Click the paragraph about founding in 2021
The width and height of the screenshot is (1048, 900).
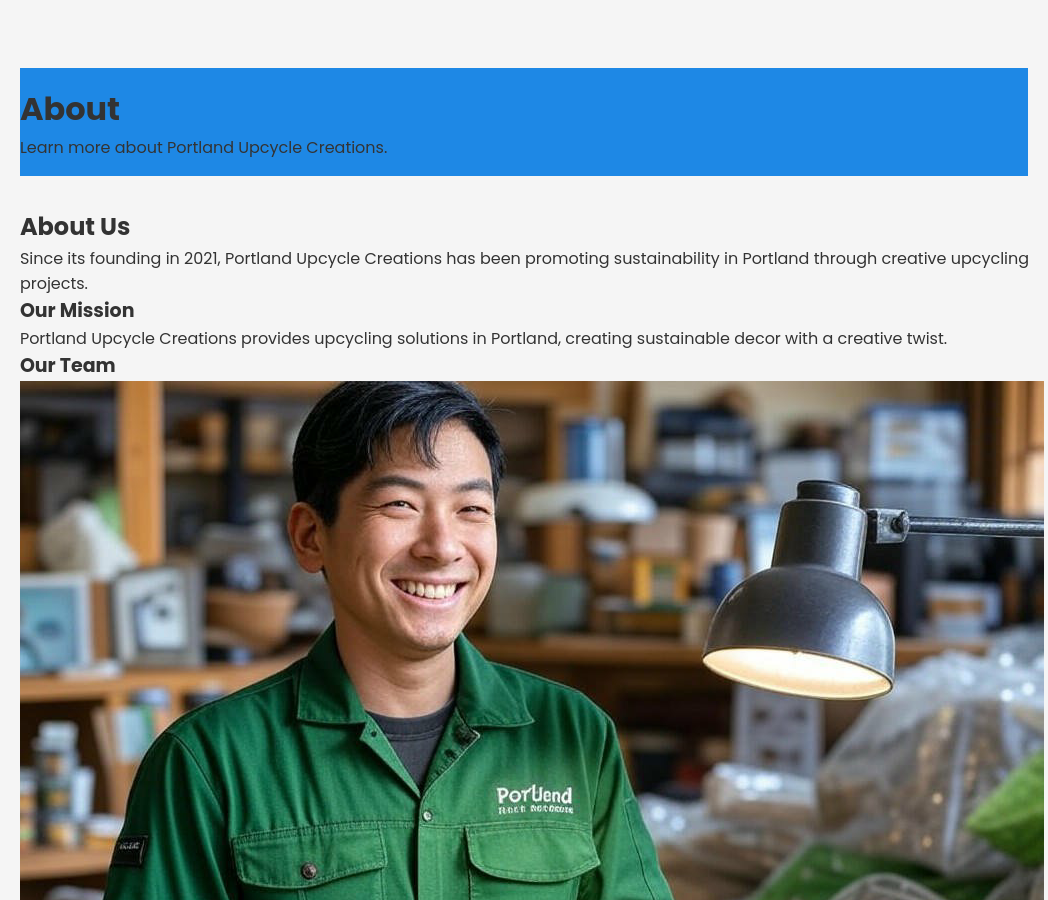coord(524,271)
